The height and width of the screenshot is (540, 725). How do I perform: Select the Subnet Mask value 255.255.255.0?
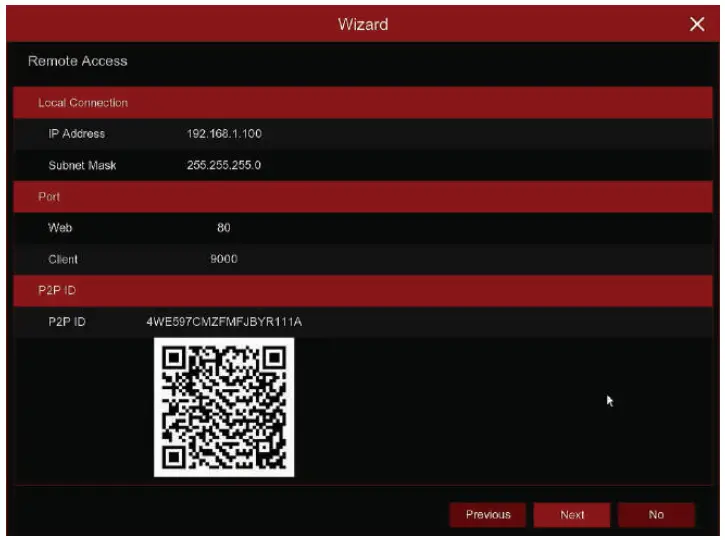click(224, 165)
